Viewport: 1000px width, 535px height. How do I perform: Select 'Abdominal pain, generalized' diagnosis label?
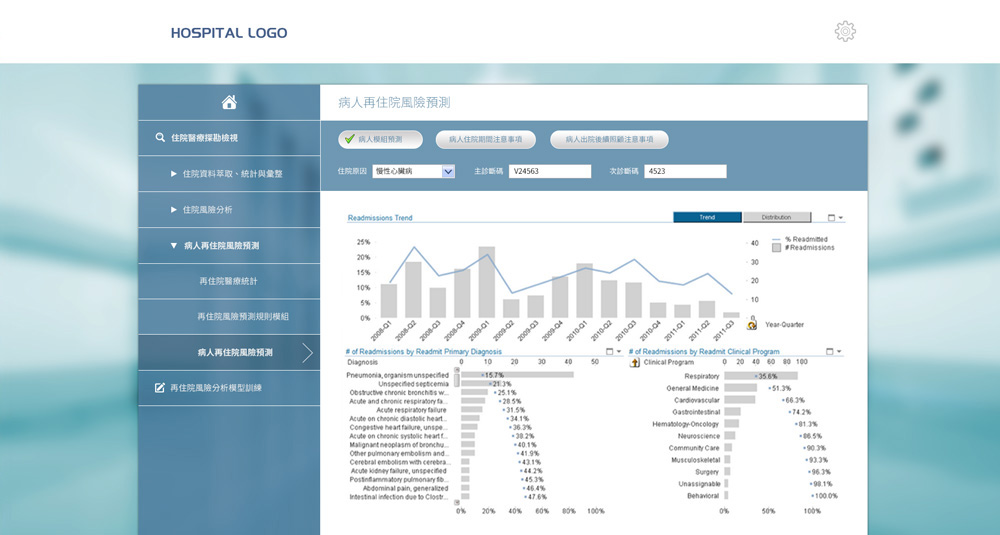(406, 488)
